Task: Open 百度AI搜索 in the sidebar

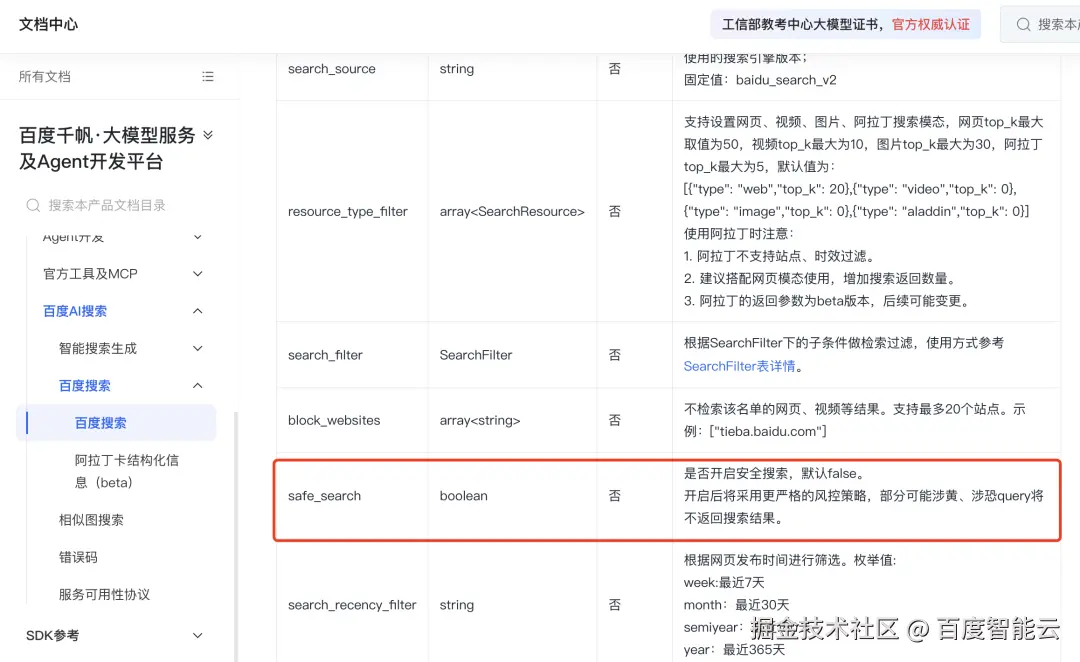Action: (75, 311)
